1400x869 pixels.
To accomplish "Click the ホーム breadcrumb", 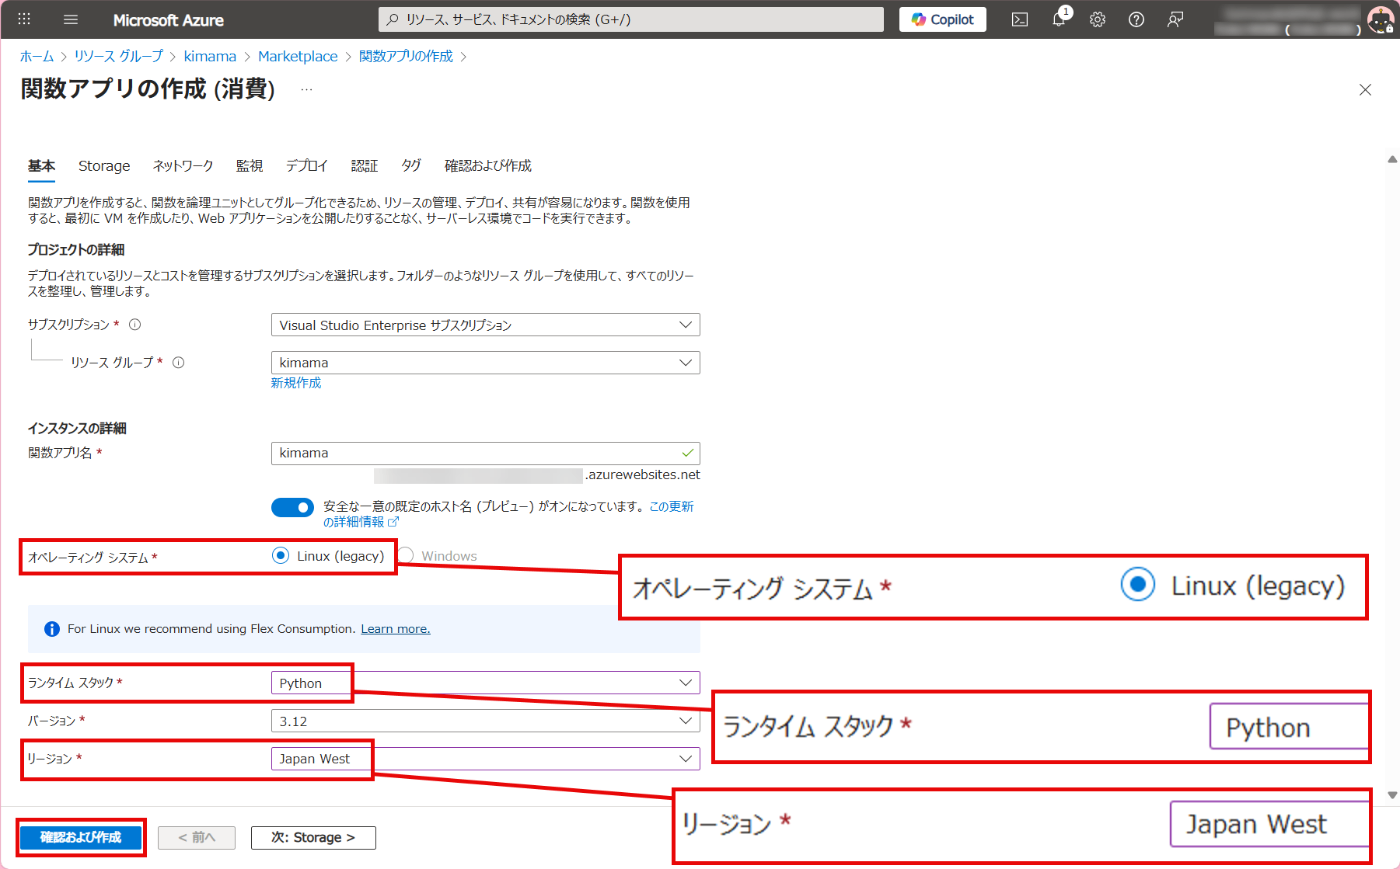I will pos(37,56).
